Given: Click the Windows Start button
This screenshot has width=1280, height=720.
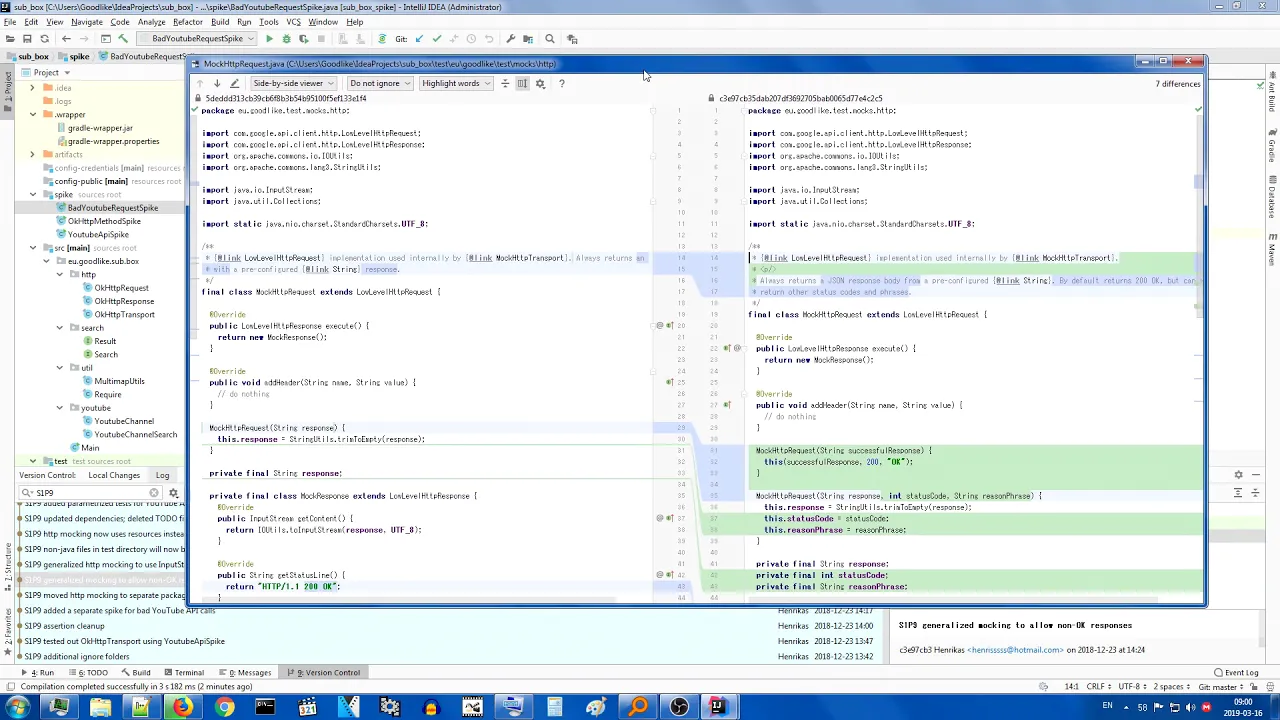Looking at the screenshot, I should tap(18, 708).
